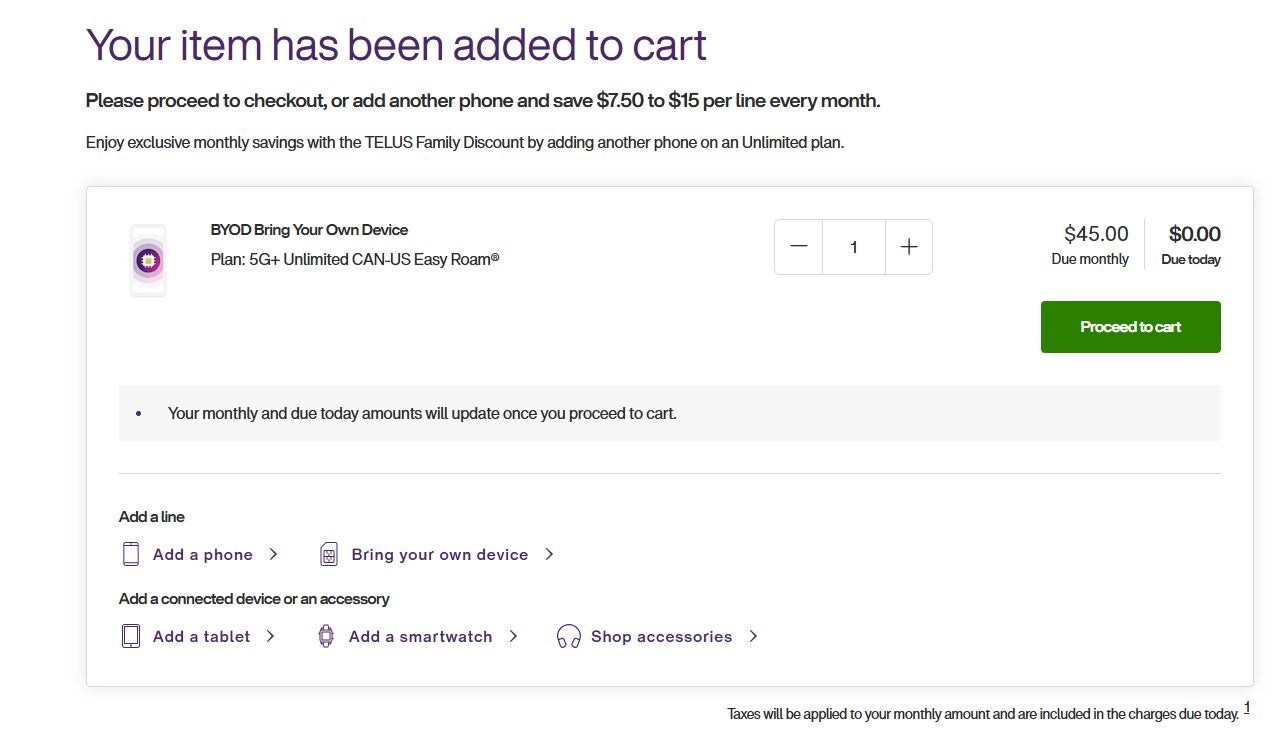Click the chevron after Shop accessories
Image resolution: width=1285 pixels, height=741 pixels.
pyautogui.click(x=753, y=636)
